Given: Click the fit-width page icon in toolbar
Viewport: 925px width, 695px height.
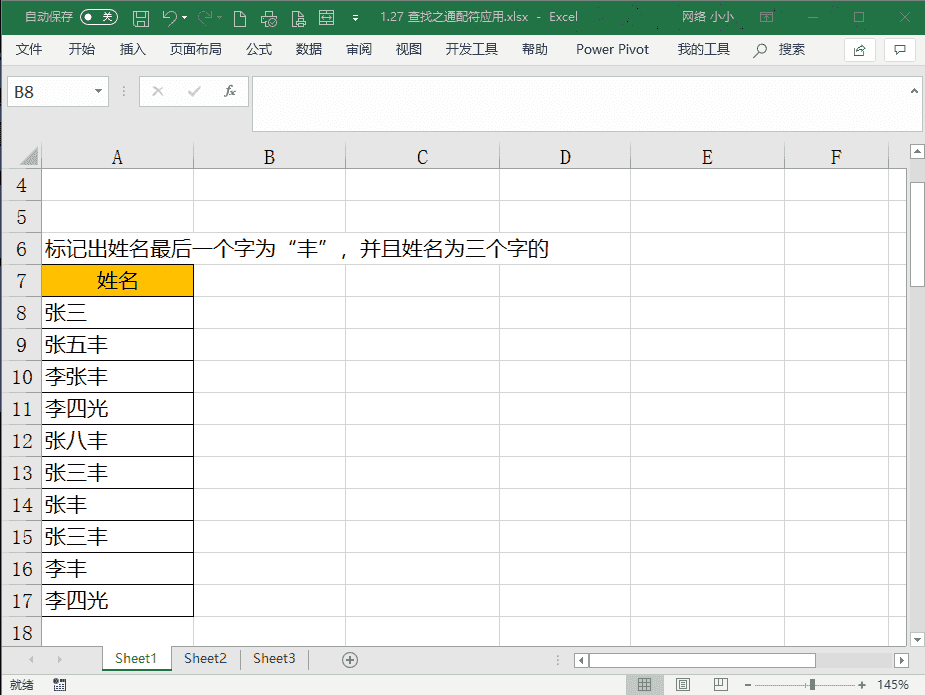Looking at the screenshot, I should pos(326,18).
